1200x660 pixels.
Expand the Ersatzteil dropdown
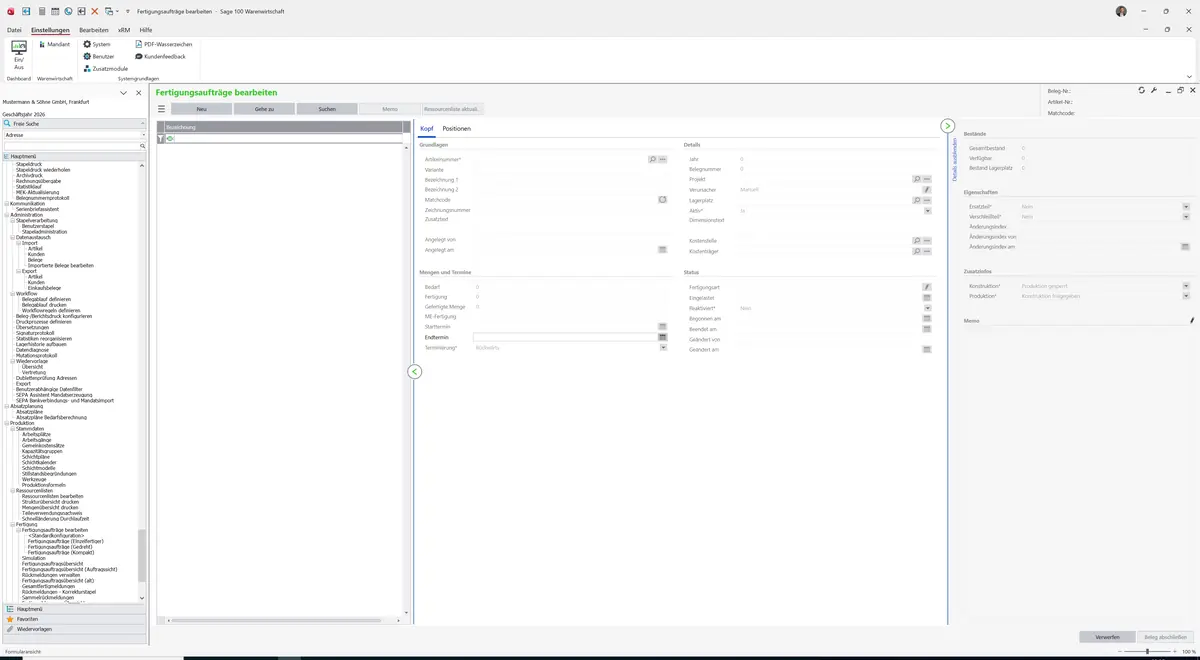(1186, 206)
